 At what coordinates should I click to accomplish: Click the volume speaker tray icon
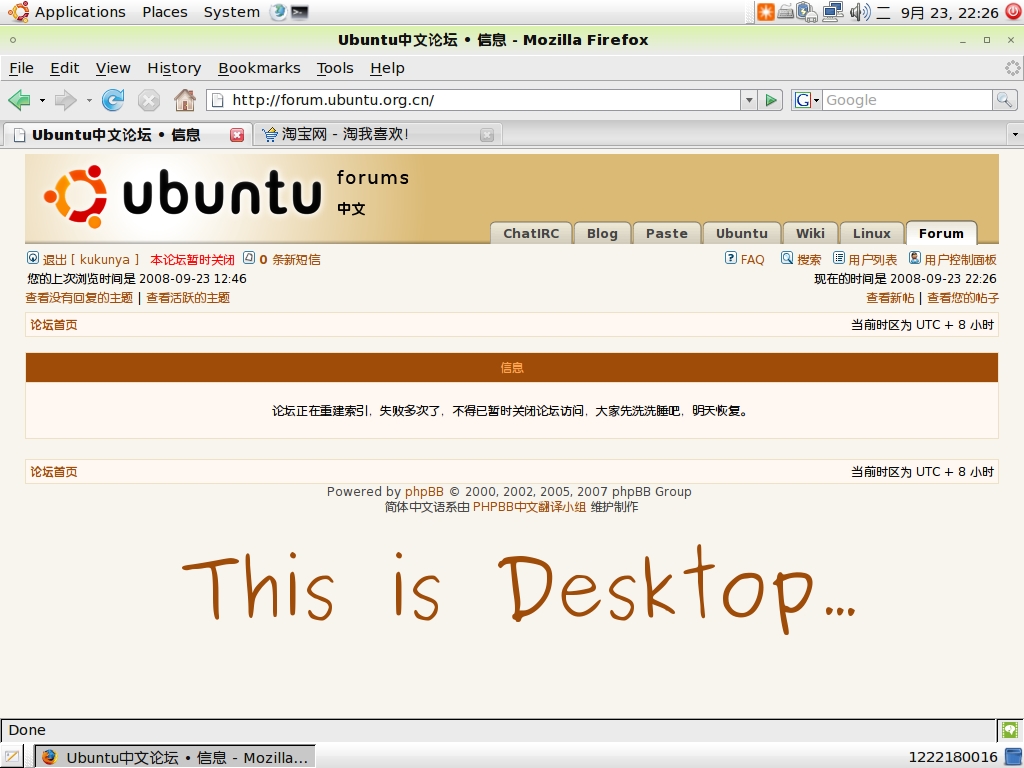coord(859,12)
